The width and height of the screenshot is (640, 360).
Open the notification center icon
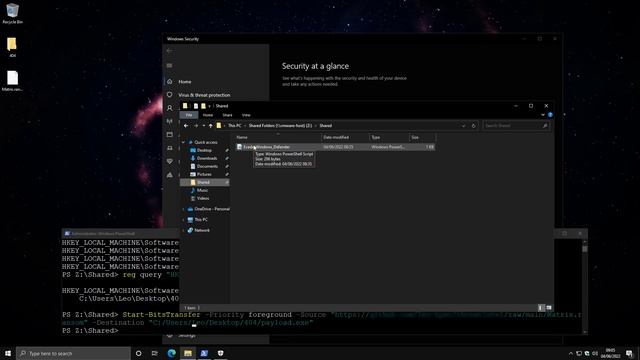[629, 353]
